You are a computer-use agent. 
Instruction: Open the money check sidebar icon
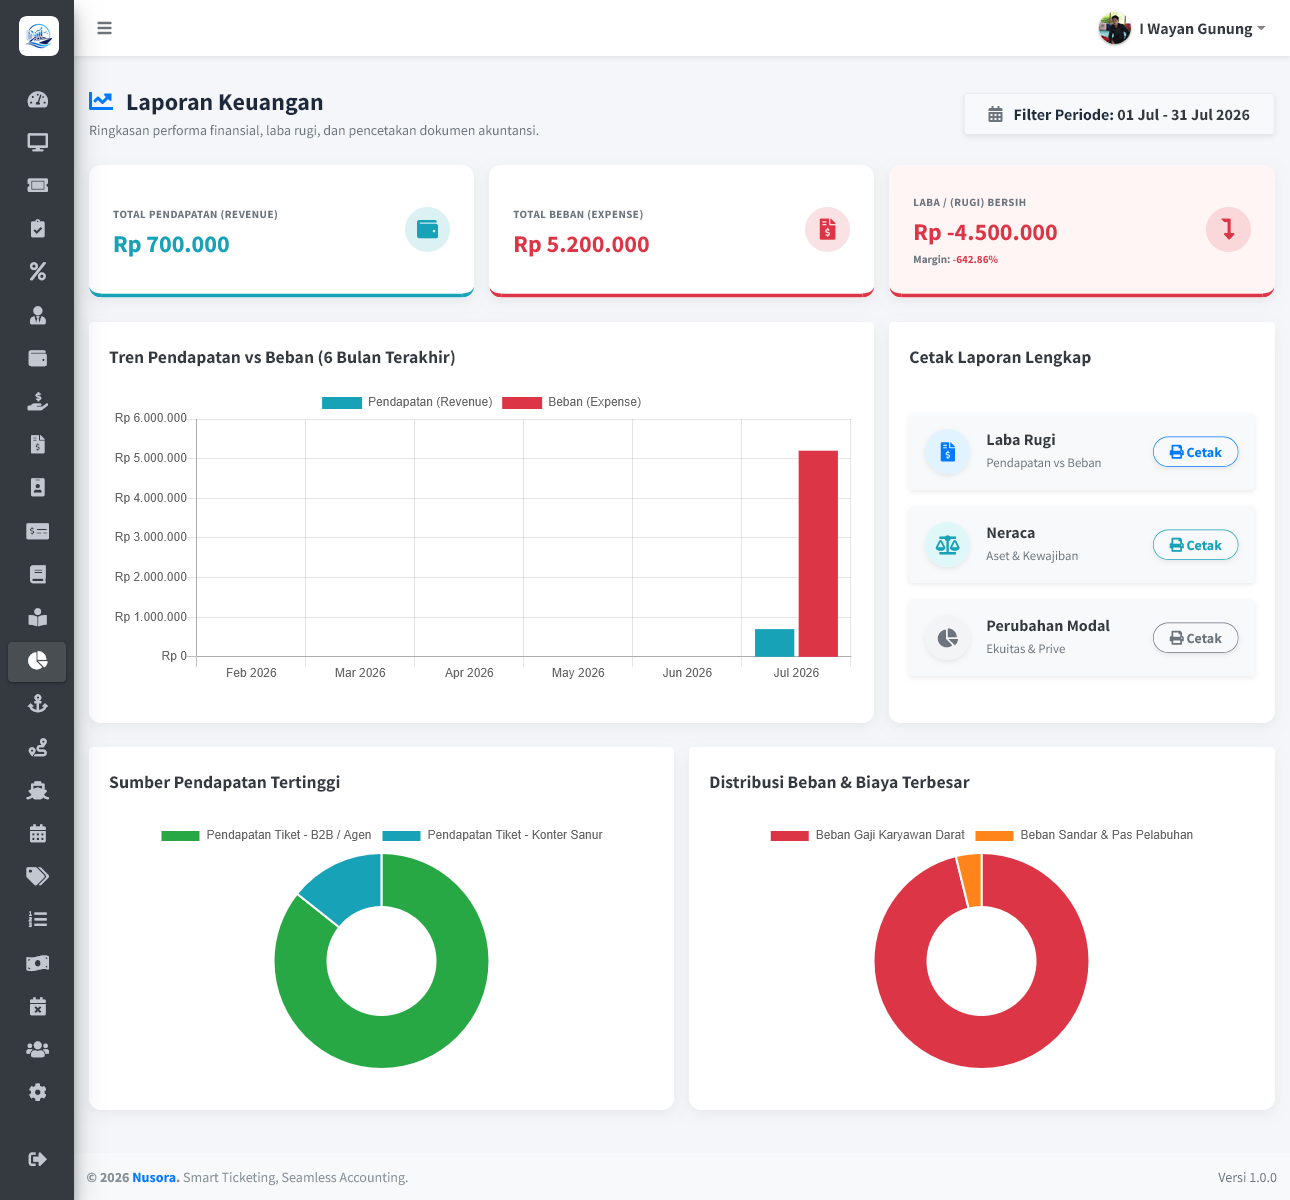[37, 531]
